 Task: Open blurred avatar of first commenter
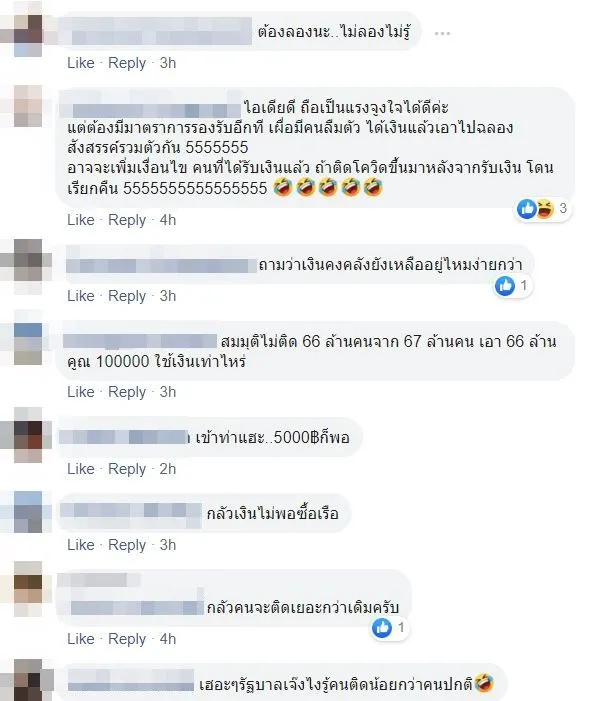(28, 35)
